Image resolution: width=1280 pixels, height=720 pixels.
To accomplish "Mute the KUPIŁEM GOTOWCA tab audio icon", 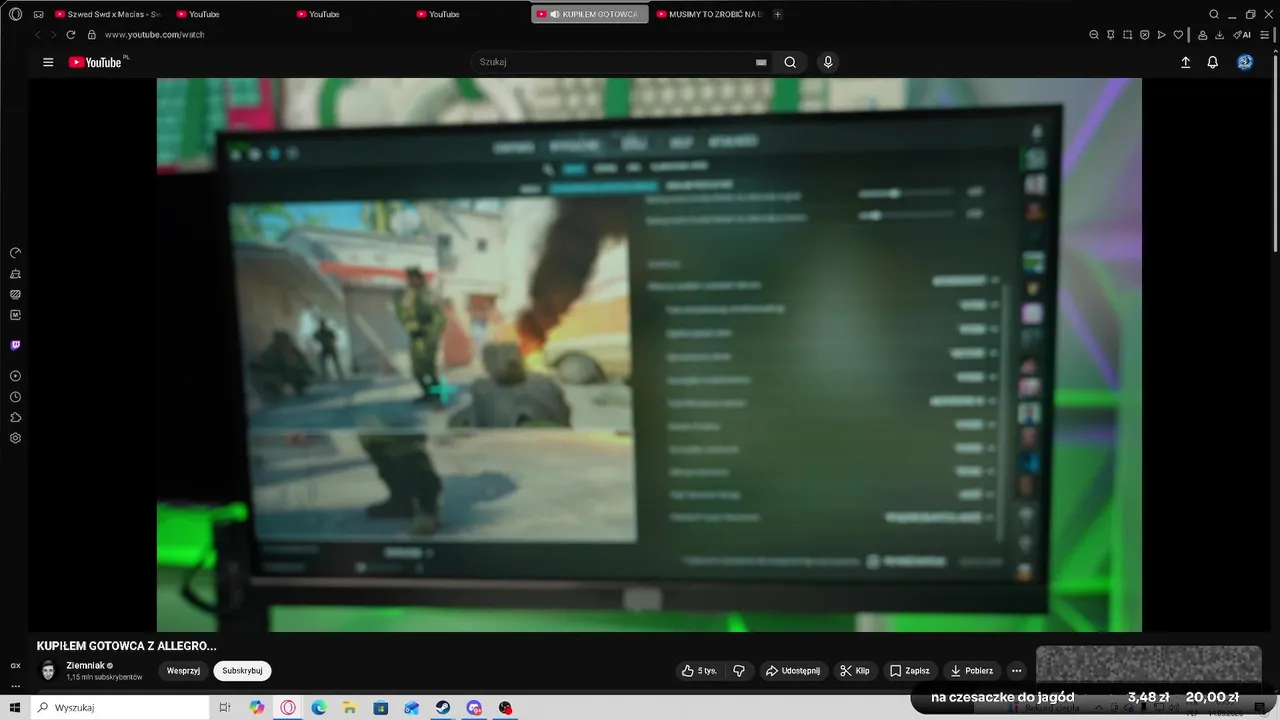I will 555,14.
